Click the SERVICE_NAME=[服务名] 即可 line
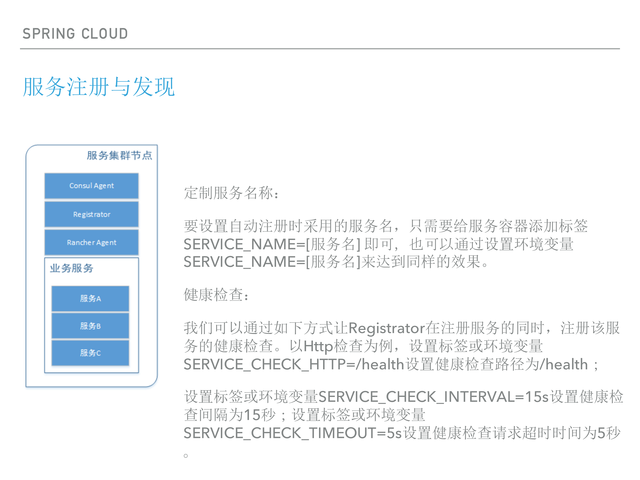Image resolution: width=640 pixels, height=480 pixels. click(x=379, y=244)
